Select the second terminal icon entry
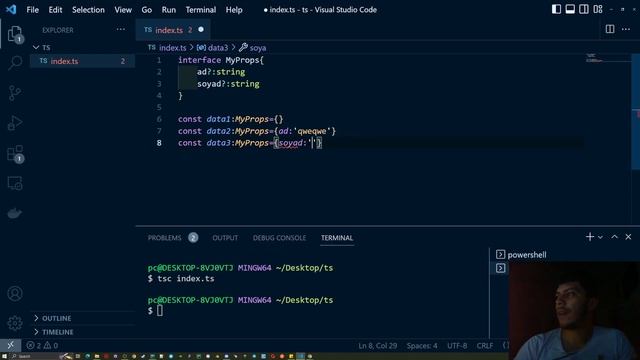Image resolution: width=640 pixels, height=360 pixels. click(x=500, y=268)
